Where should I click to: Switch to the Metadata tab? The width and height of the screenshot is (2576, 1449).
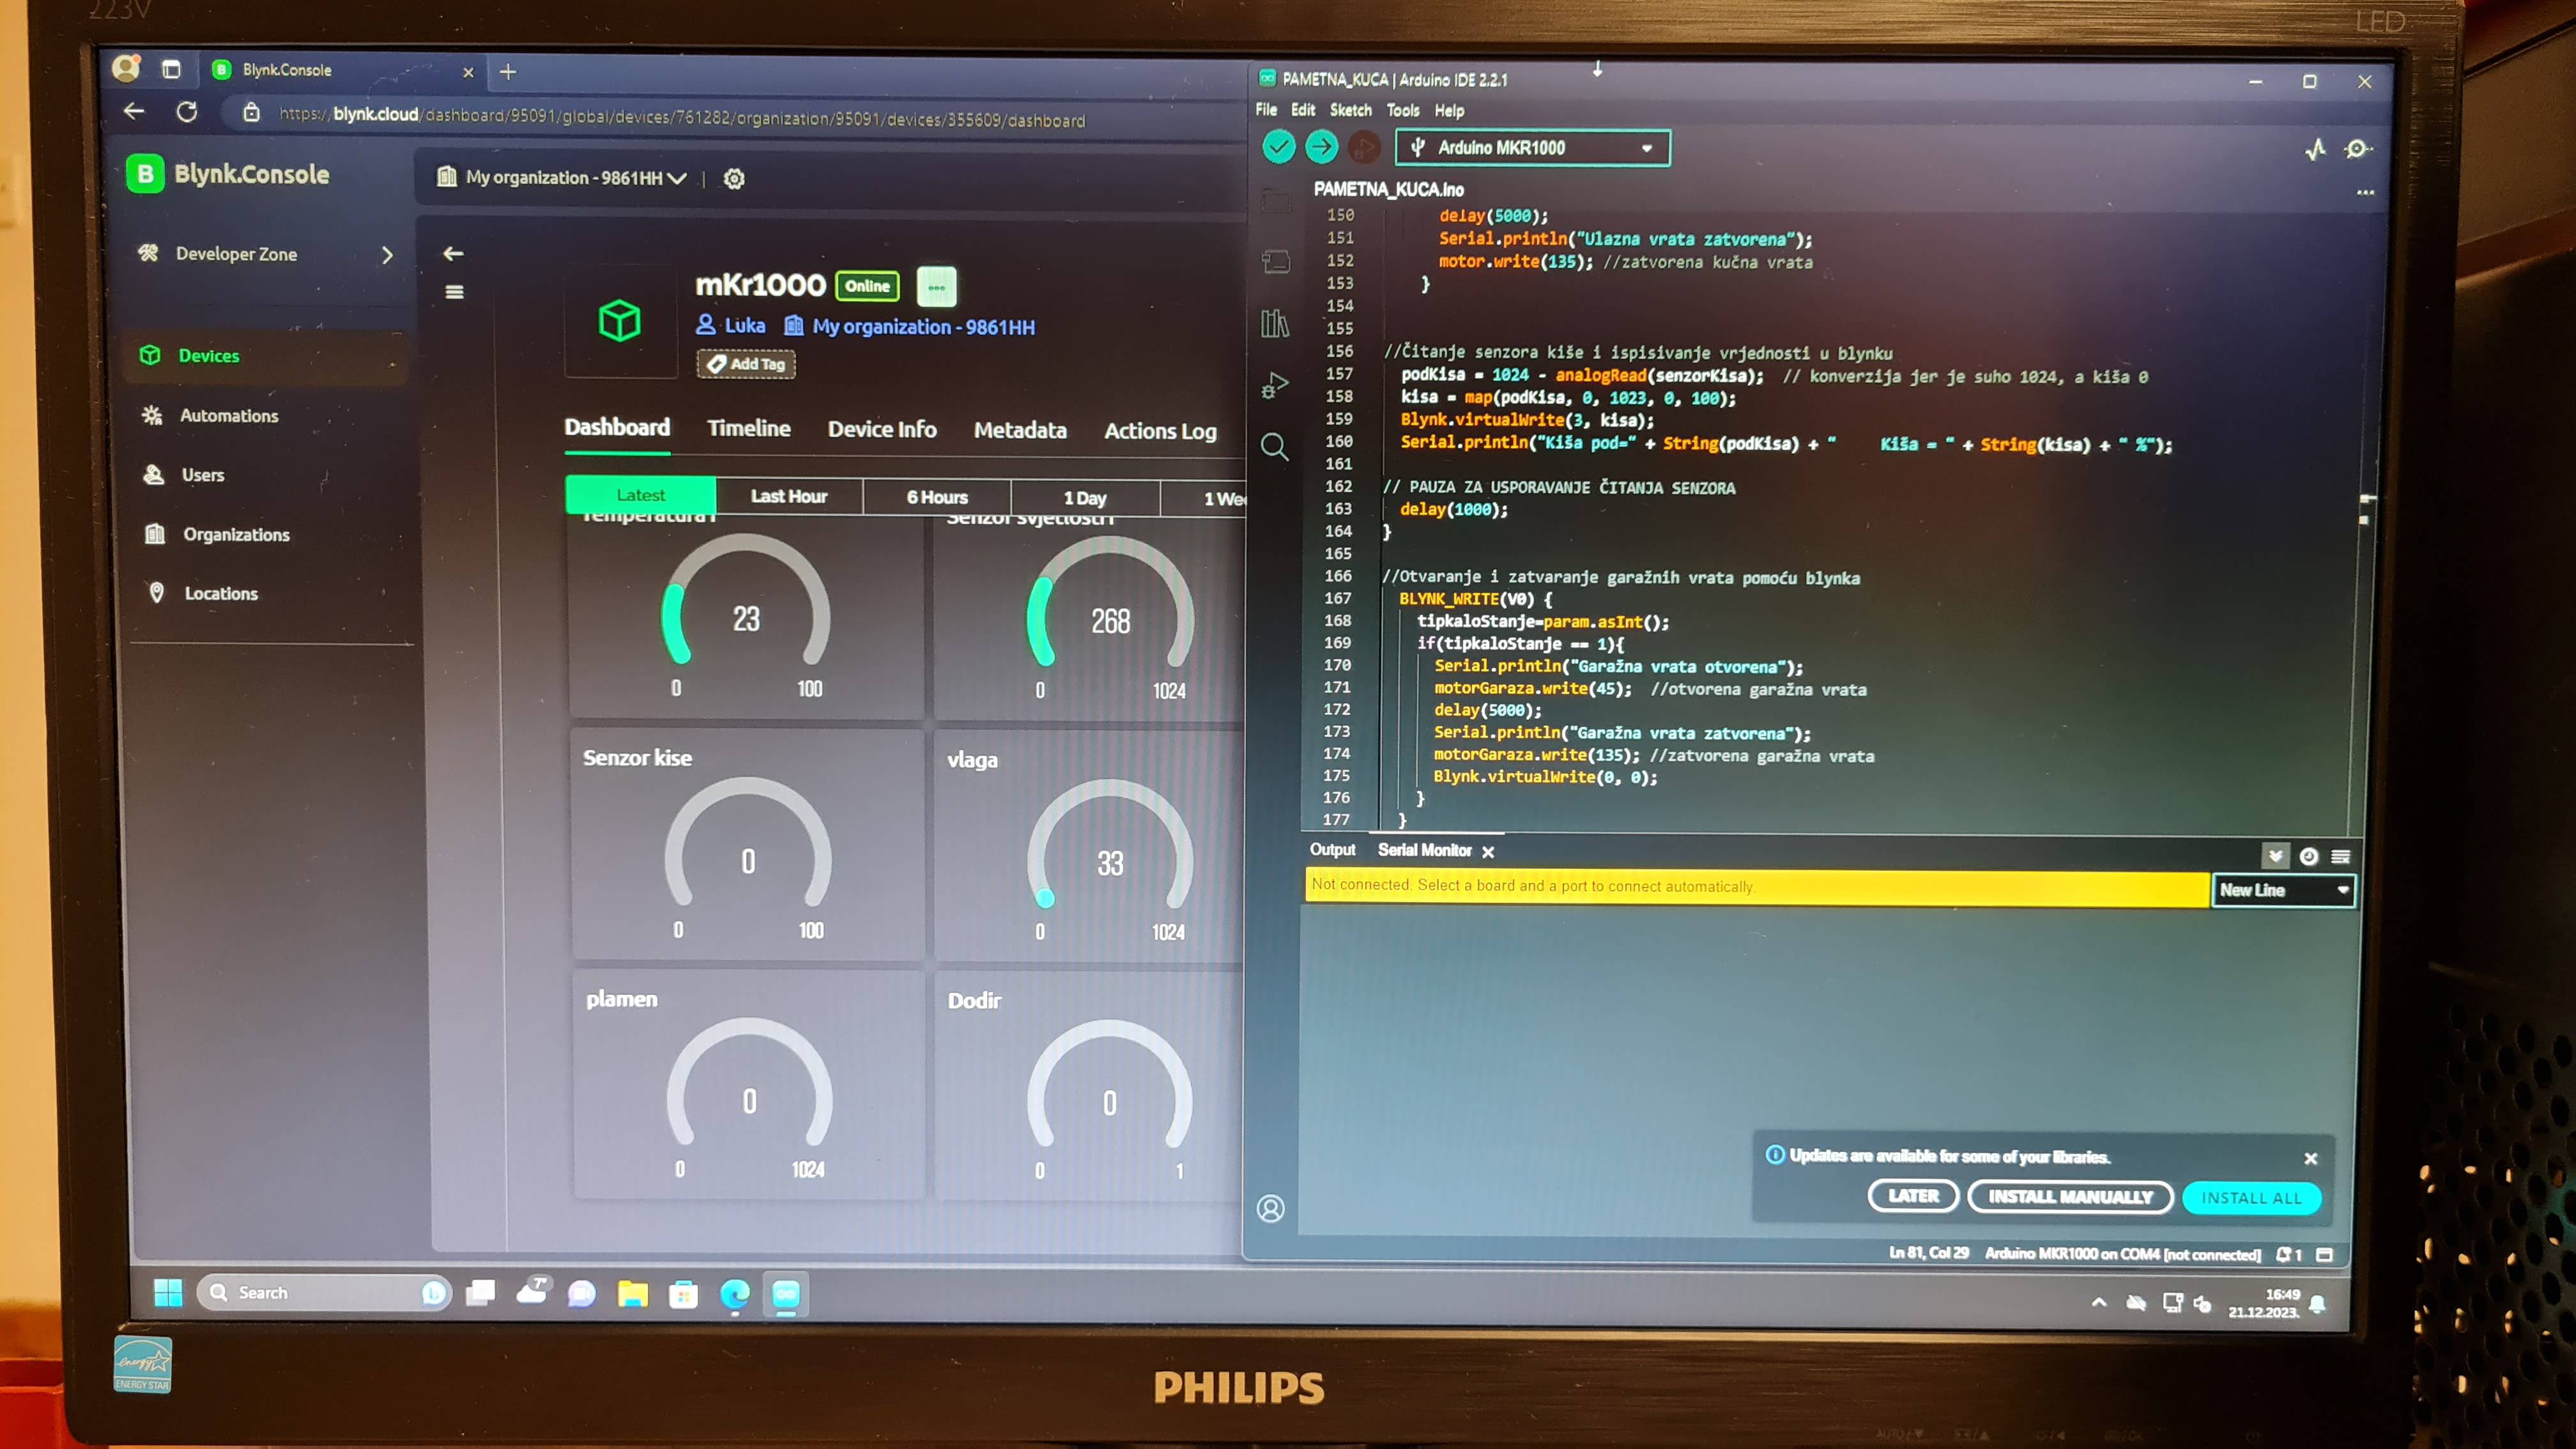1020,430
